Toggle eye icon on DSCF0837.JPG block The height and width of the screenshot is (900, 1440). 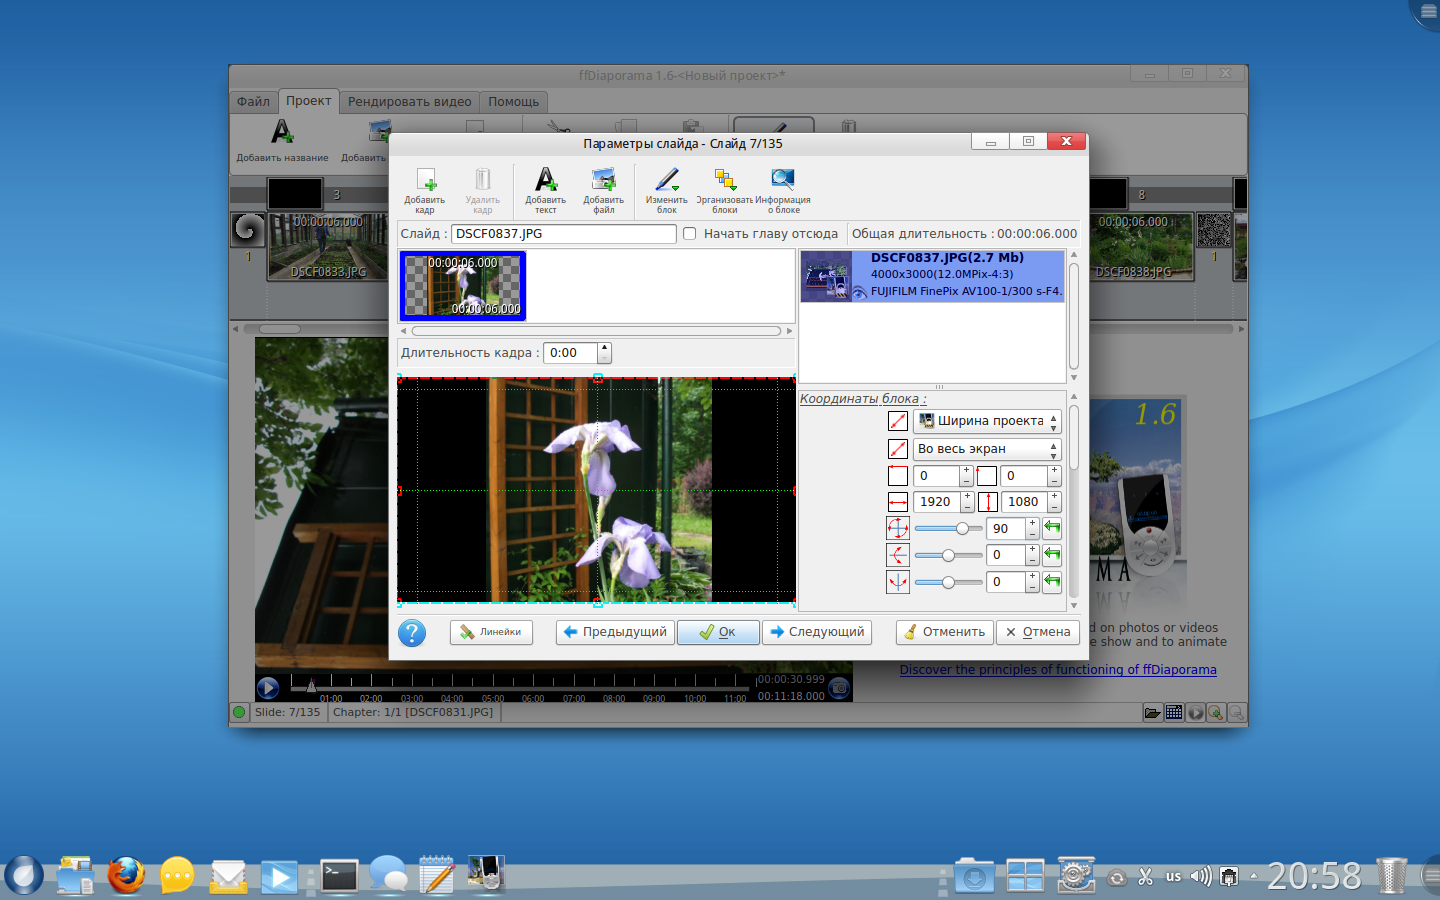click(x=858, y=292)
